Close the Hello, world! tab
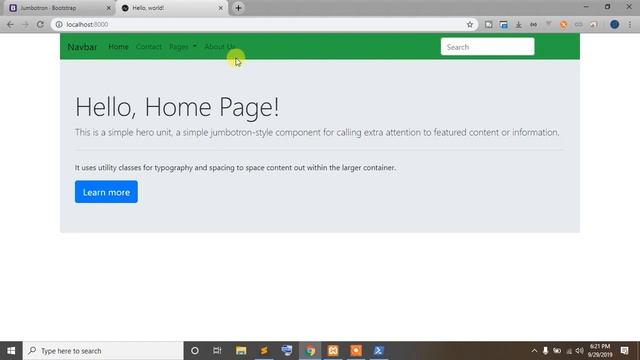 [220, 8]
